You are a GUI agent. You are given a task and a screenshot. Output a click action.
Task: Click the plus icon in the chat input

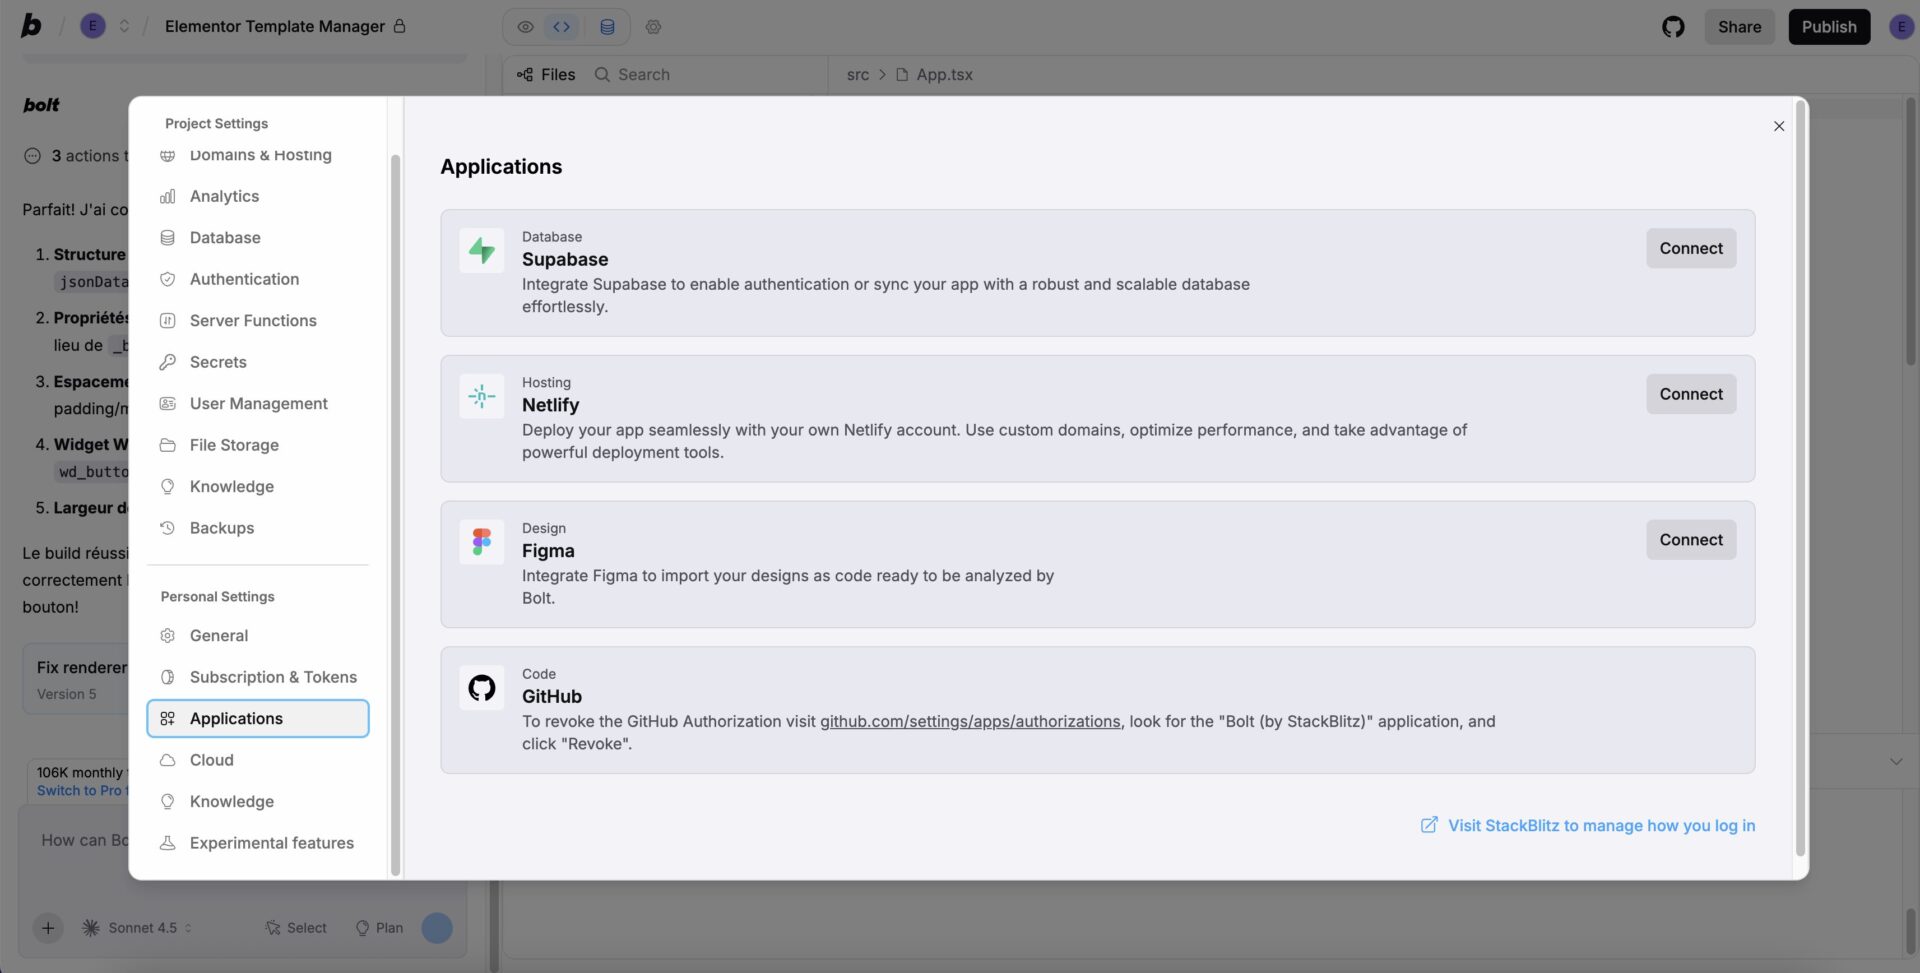(47, 927)
